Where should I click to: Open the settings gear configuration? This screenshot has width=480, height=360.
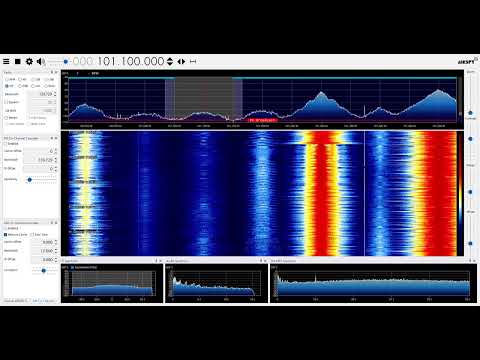tap(29, 61)
